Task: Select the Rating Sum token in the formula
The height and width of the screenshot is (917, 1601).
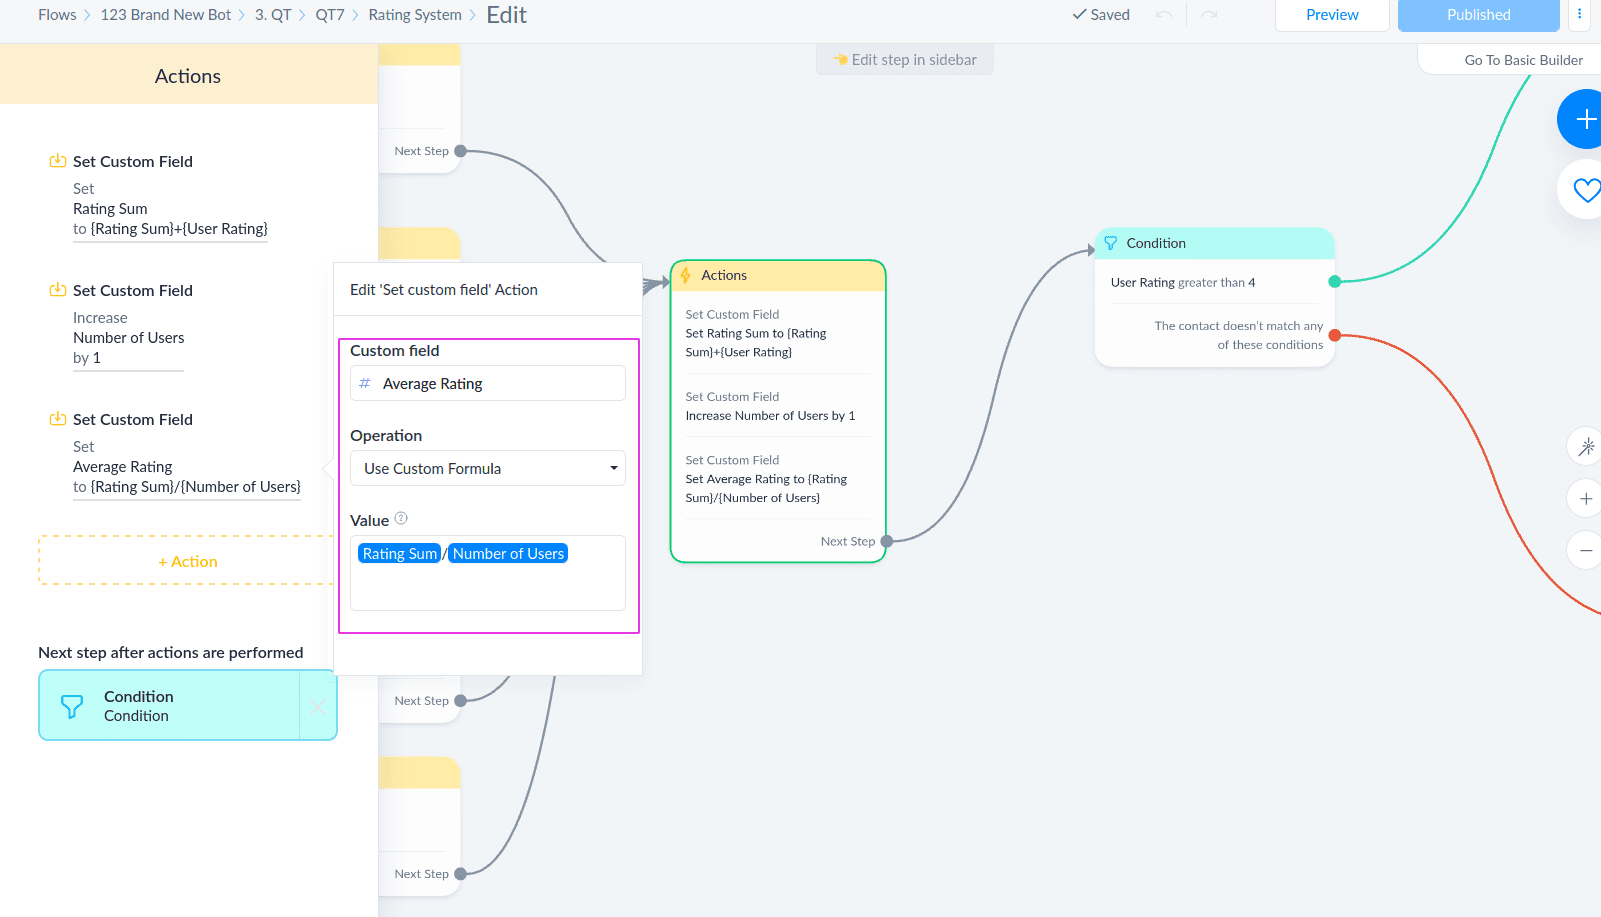Action: (x=398, y=552)
